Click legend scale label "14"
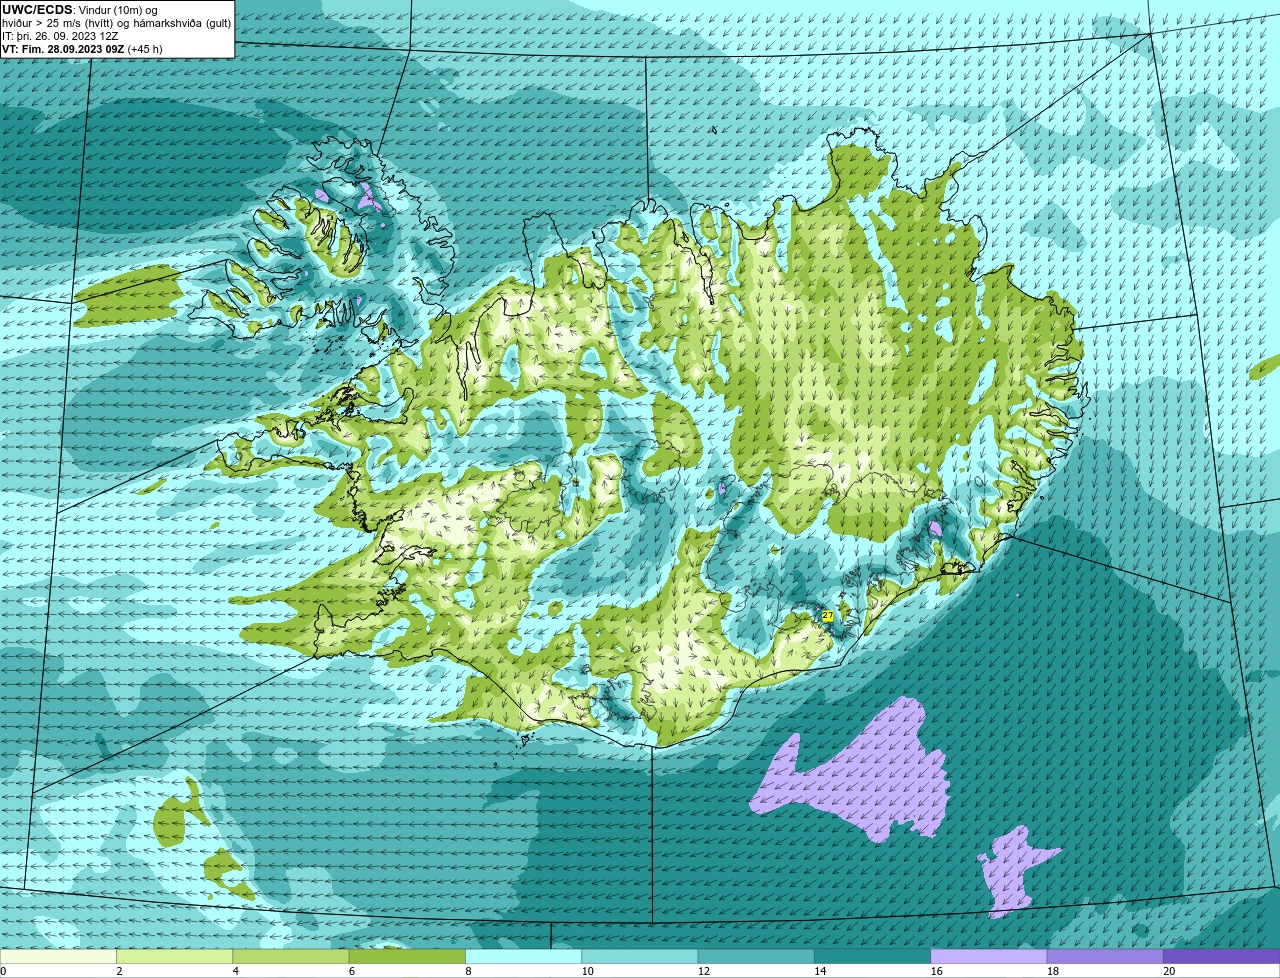The width and height of the screenshot is (1280, 978). coord(820,971)
